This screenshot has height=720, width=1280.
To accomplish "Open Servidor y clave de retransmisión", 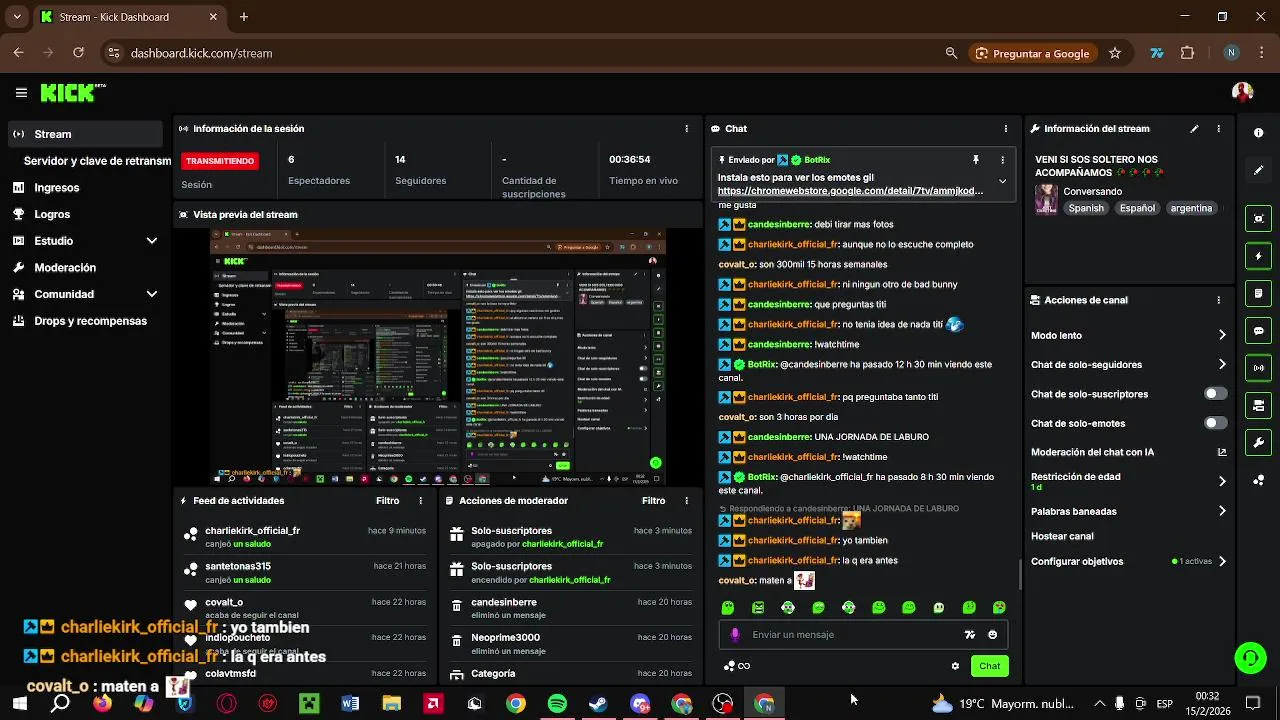I will [x=97, y=161].
